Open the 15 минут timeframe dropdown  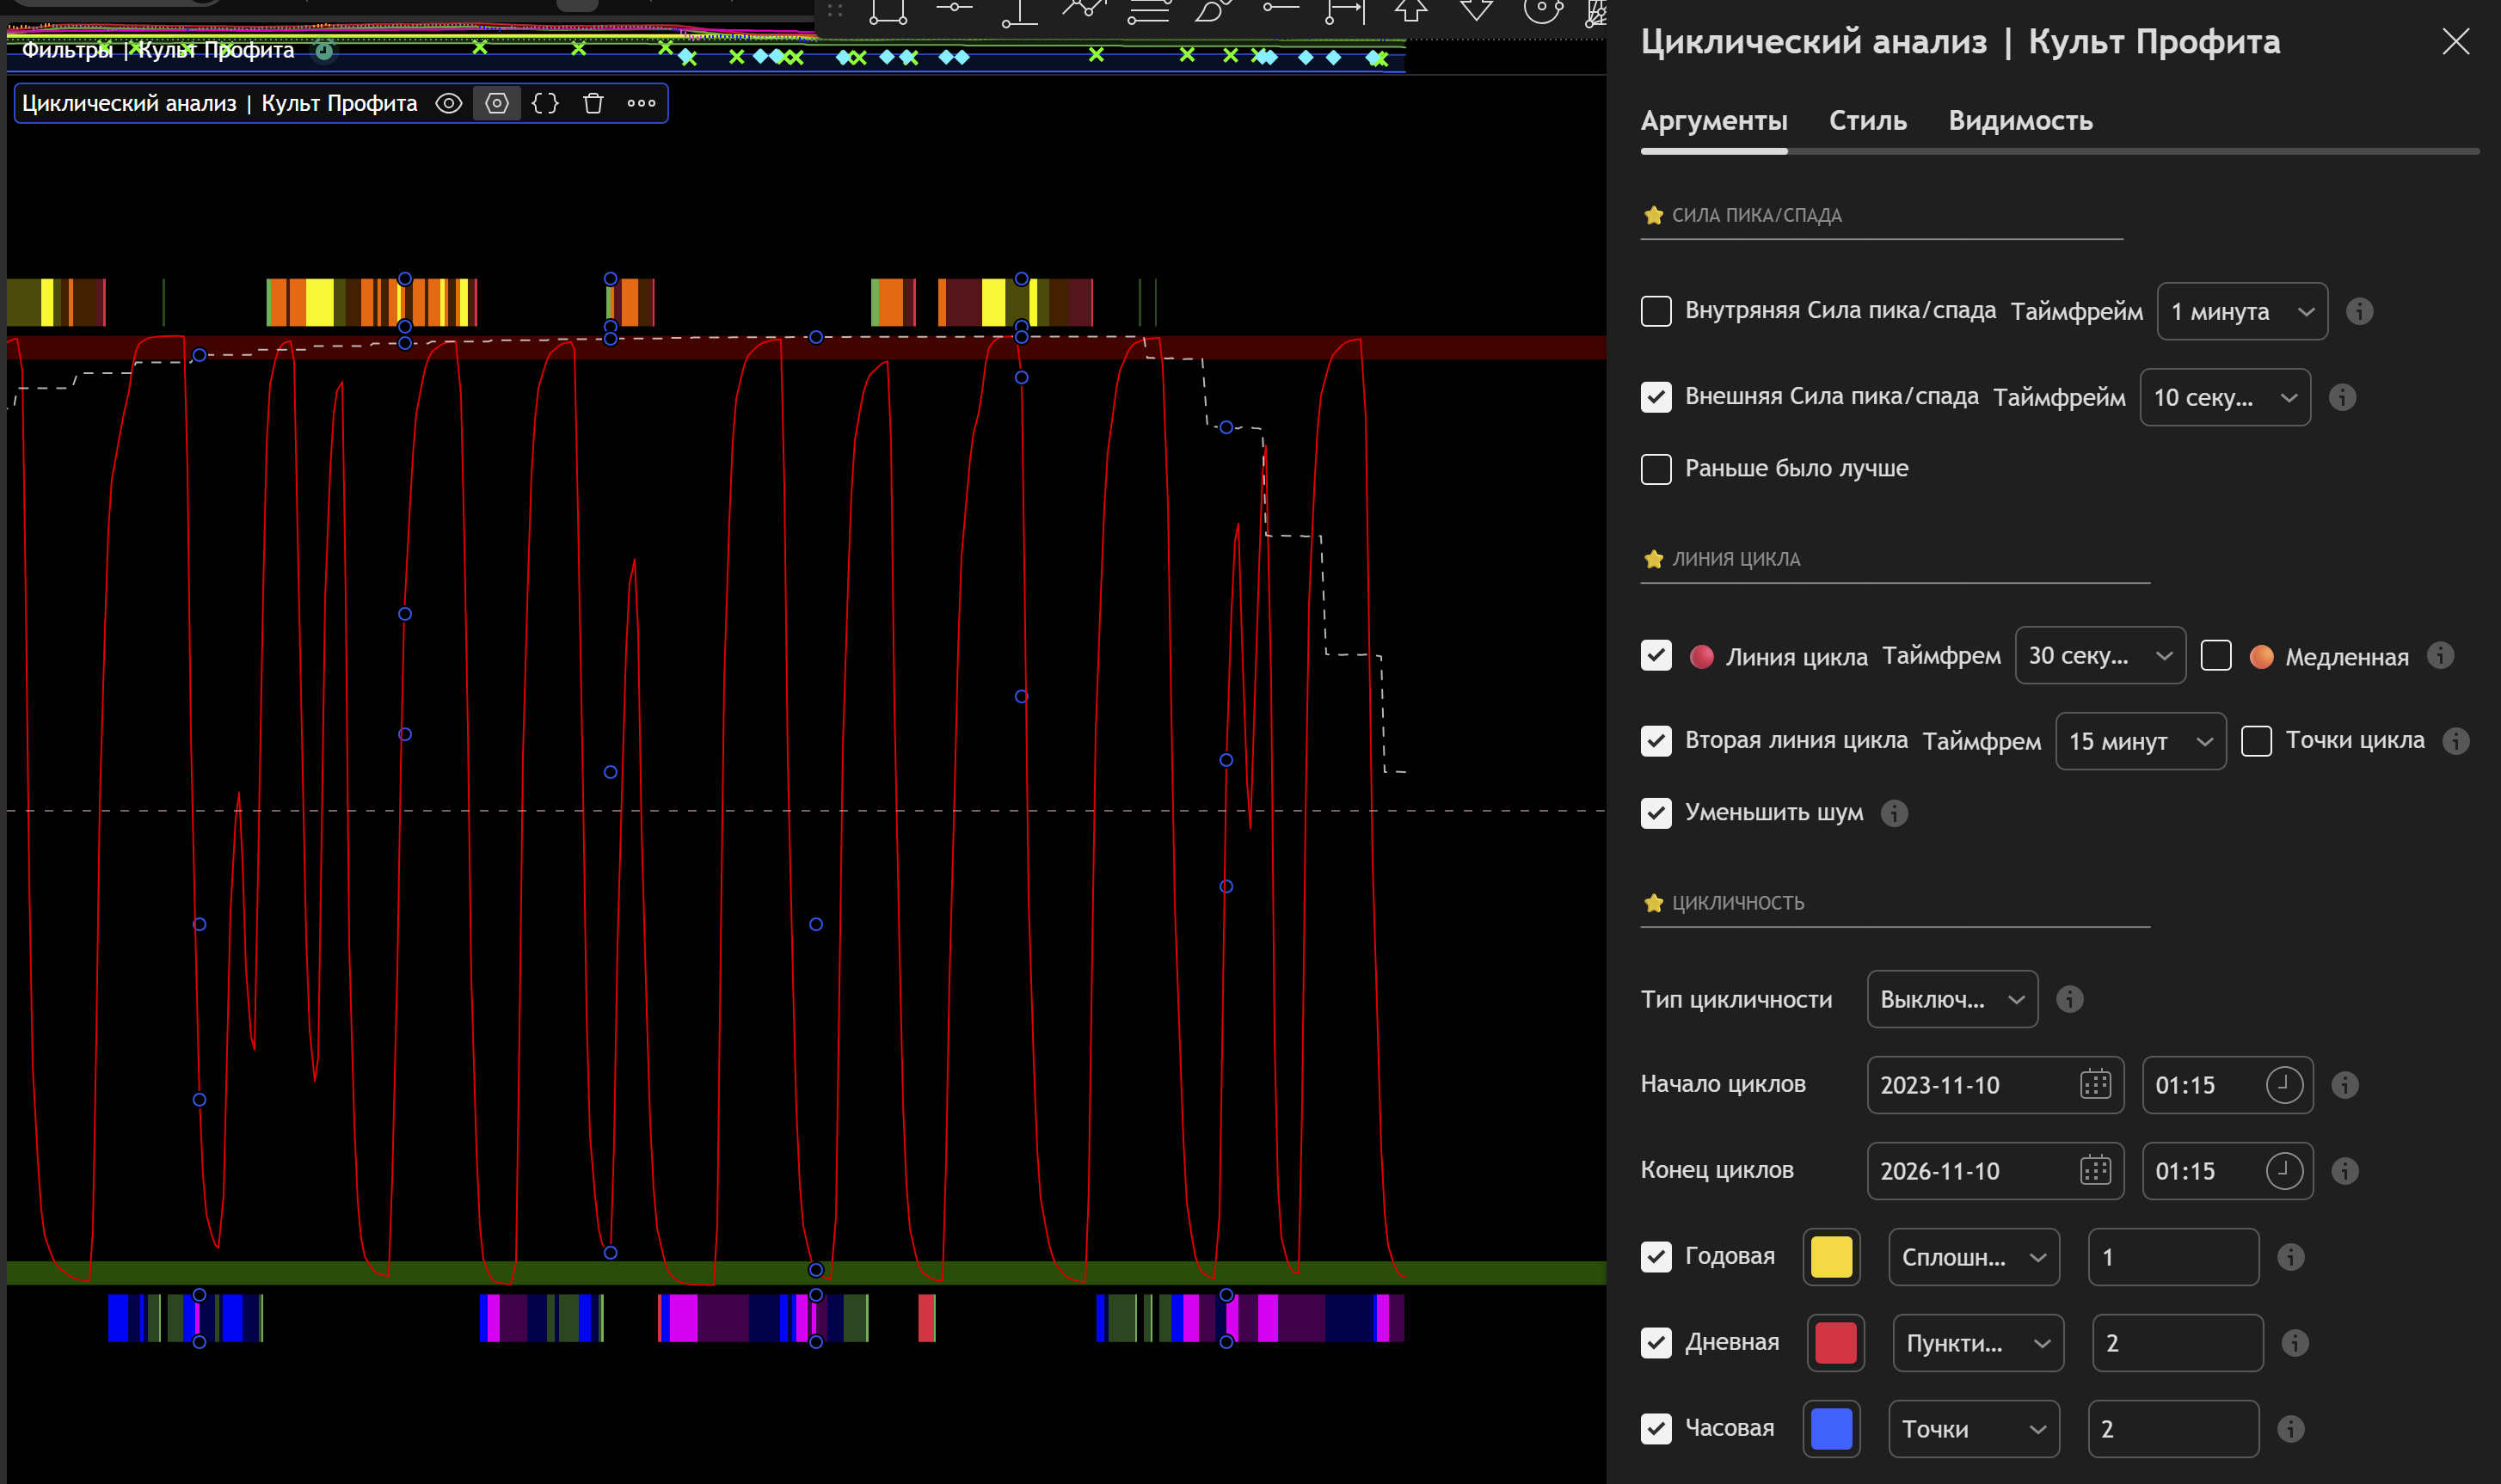click(x=2140, y=741)
